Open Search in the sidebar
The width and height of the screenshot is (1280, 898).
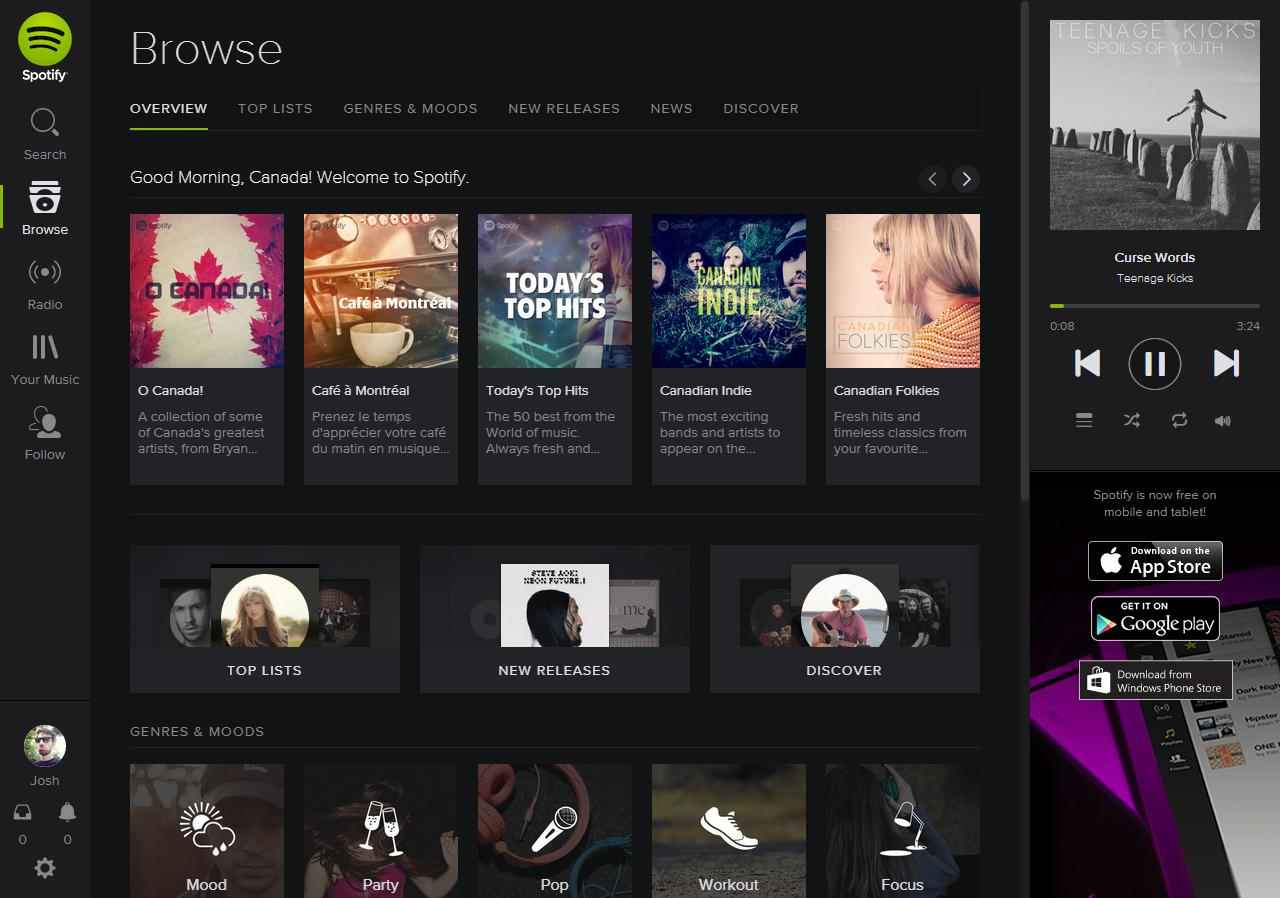[x=45, y=134]
